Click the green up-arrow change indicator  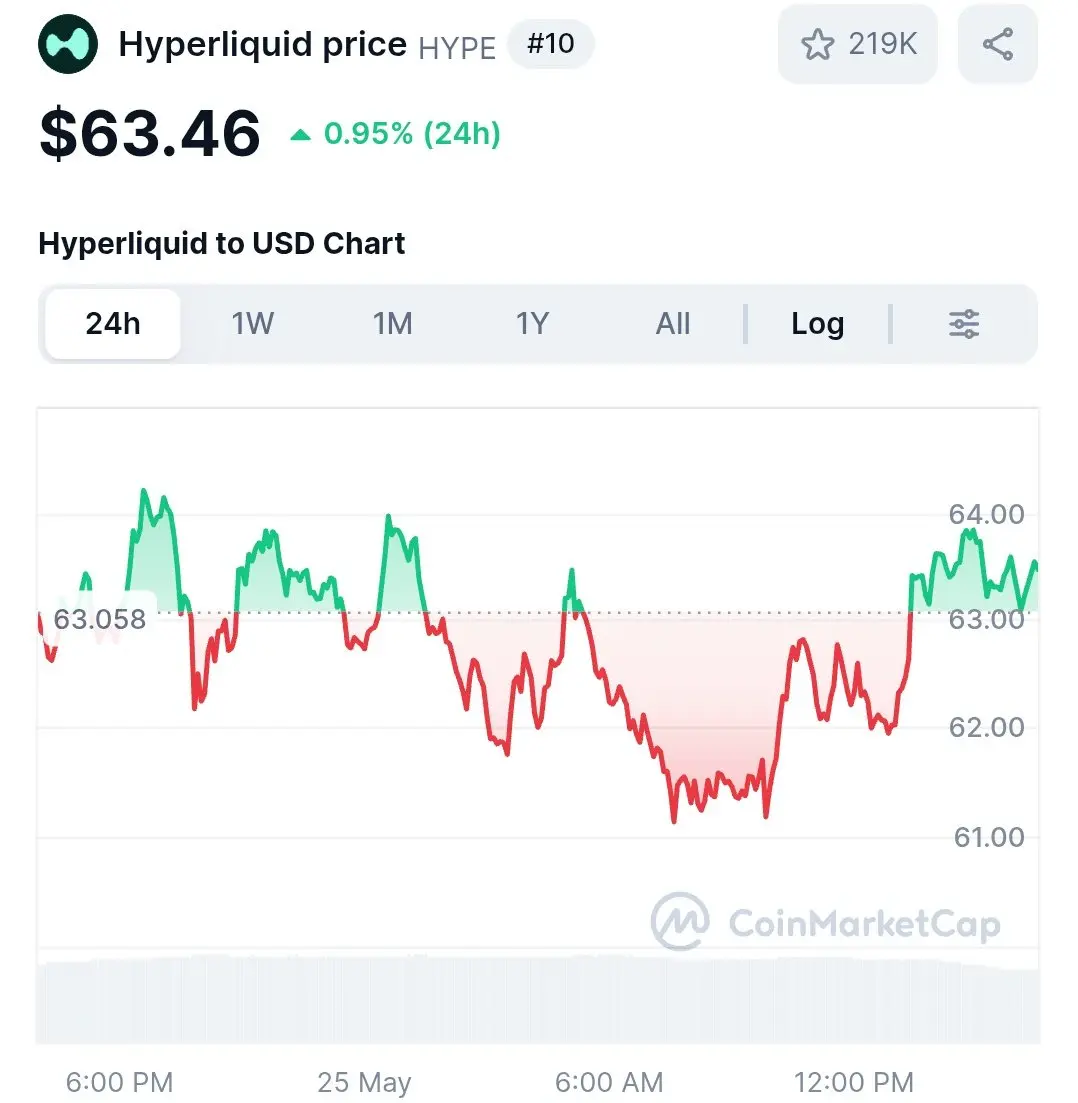300,134
